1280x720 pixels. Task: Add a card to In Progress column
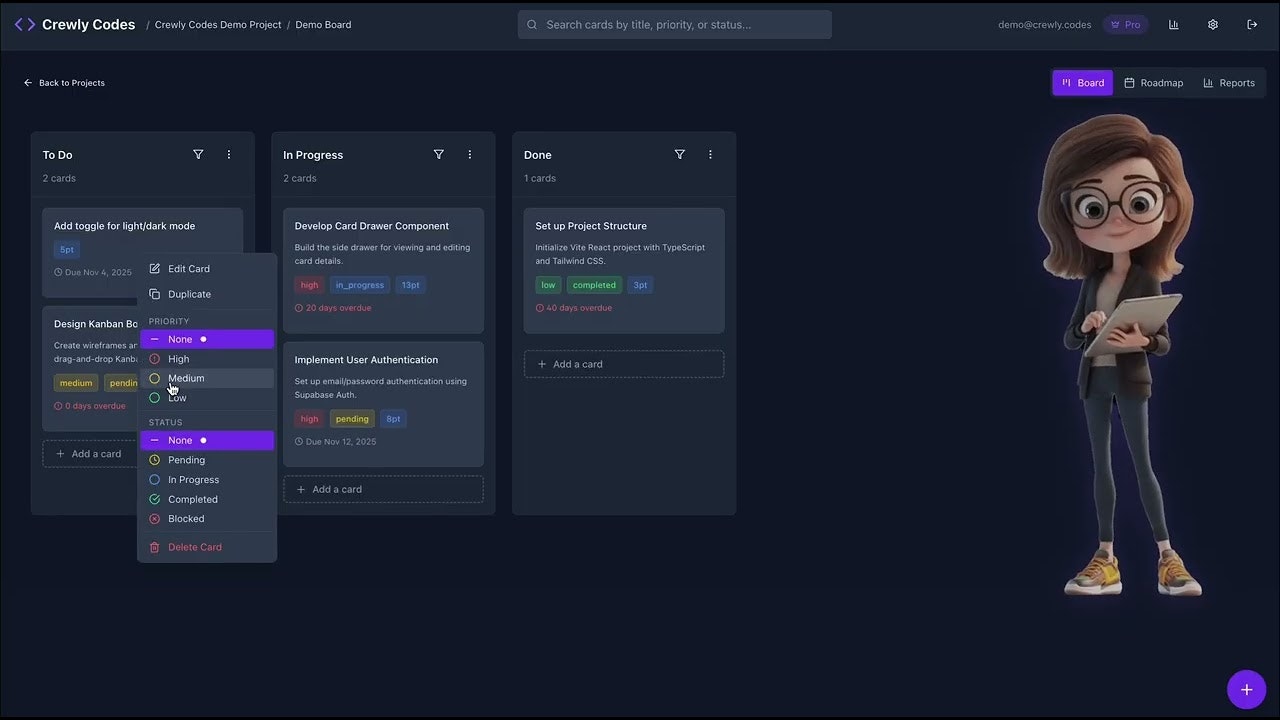(383, 489)
